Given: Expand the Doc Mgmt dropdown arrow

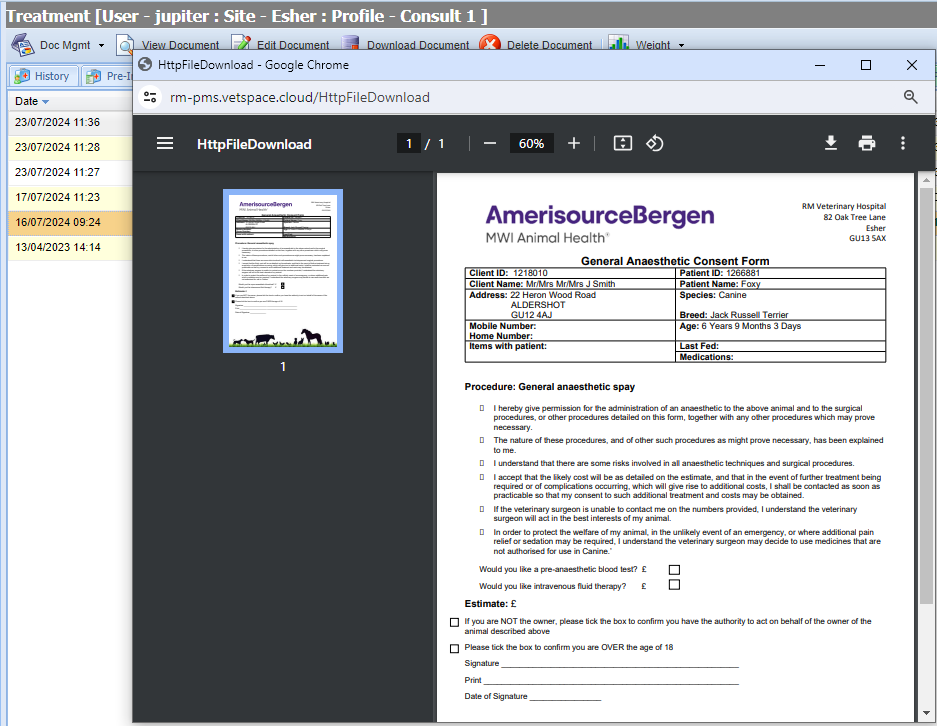Looking at the screenshot, I should coord(101,45).
